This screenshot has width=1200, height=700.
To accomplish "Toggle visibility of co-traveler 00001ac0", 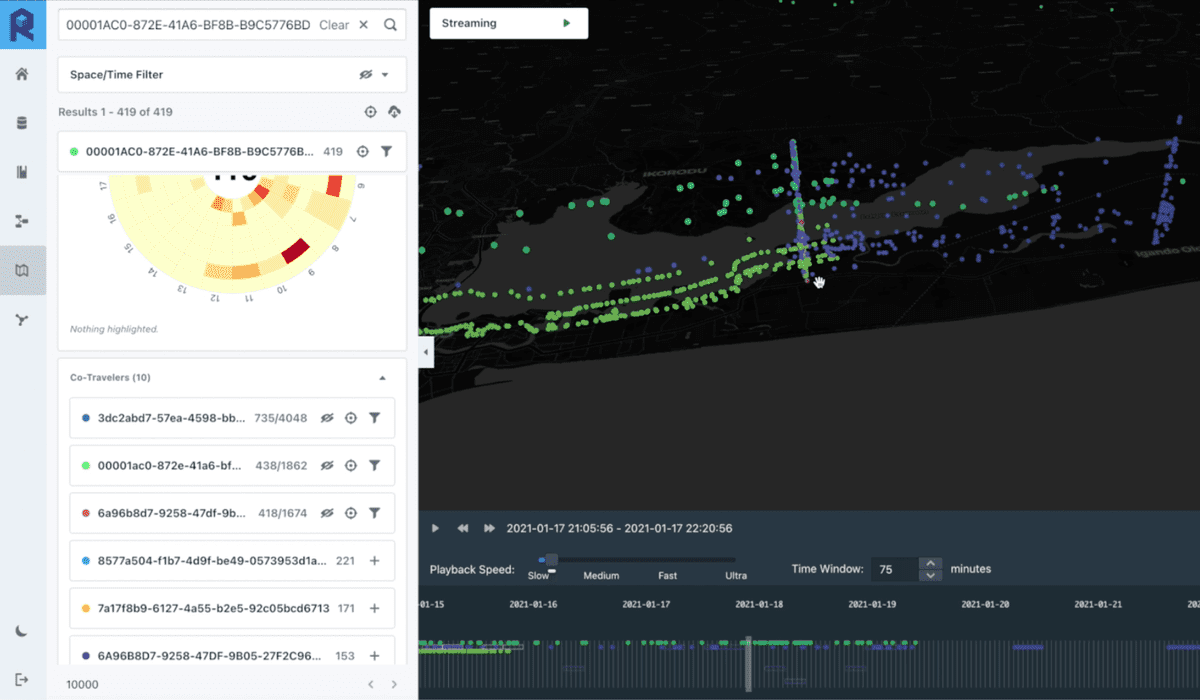I will coord(327,465).
